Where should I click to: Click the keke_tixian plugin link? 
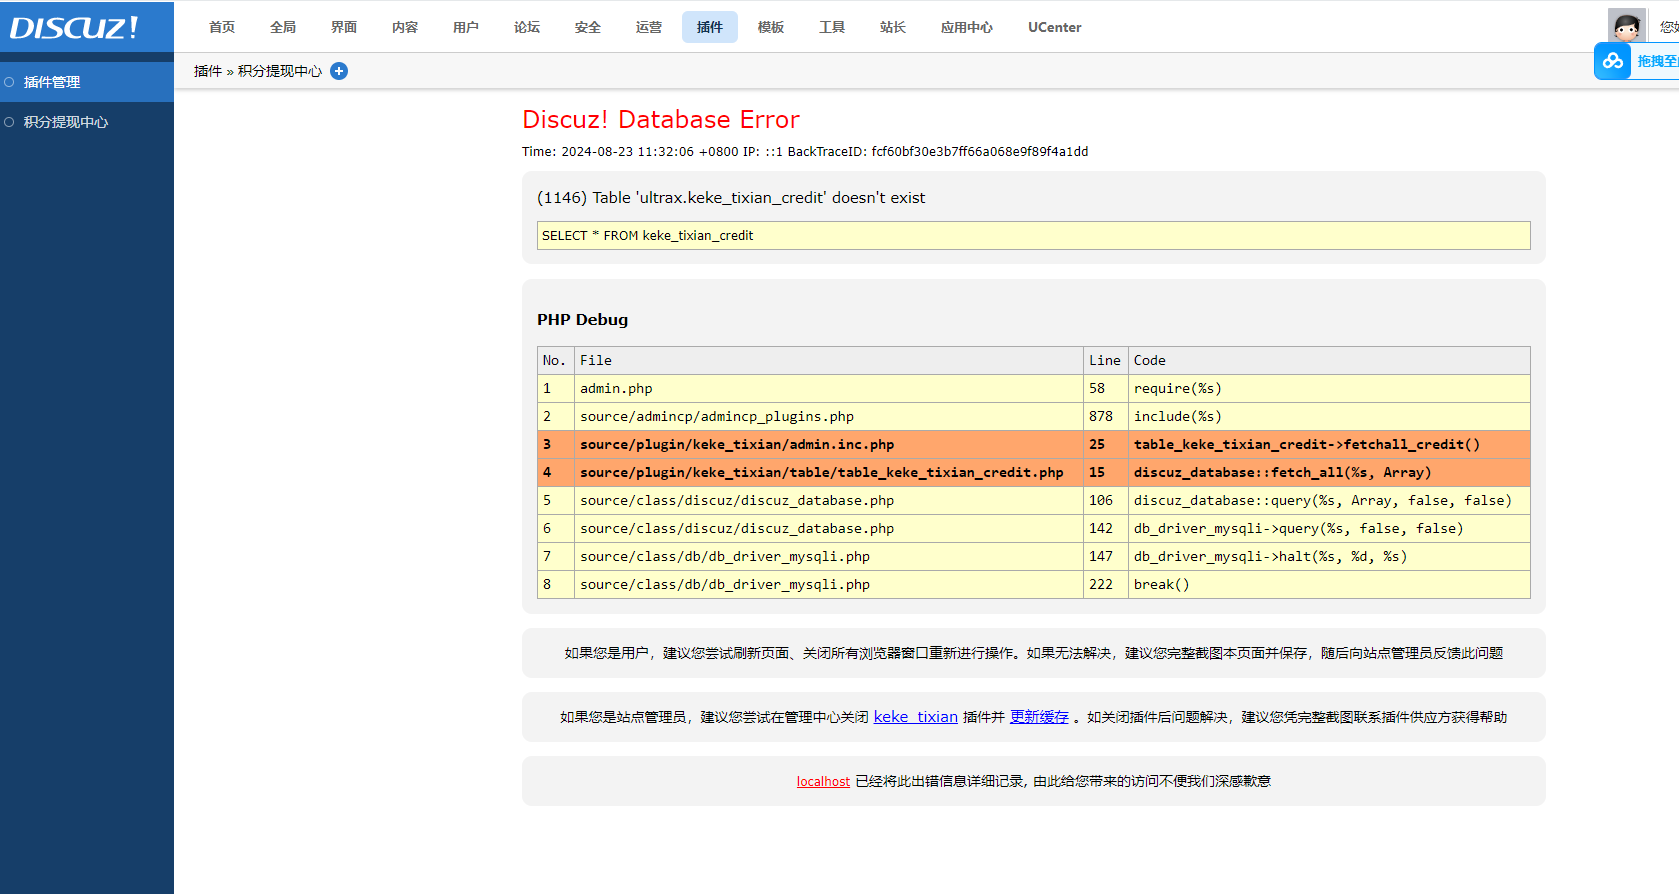point(916,717)
